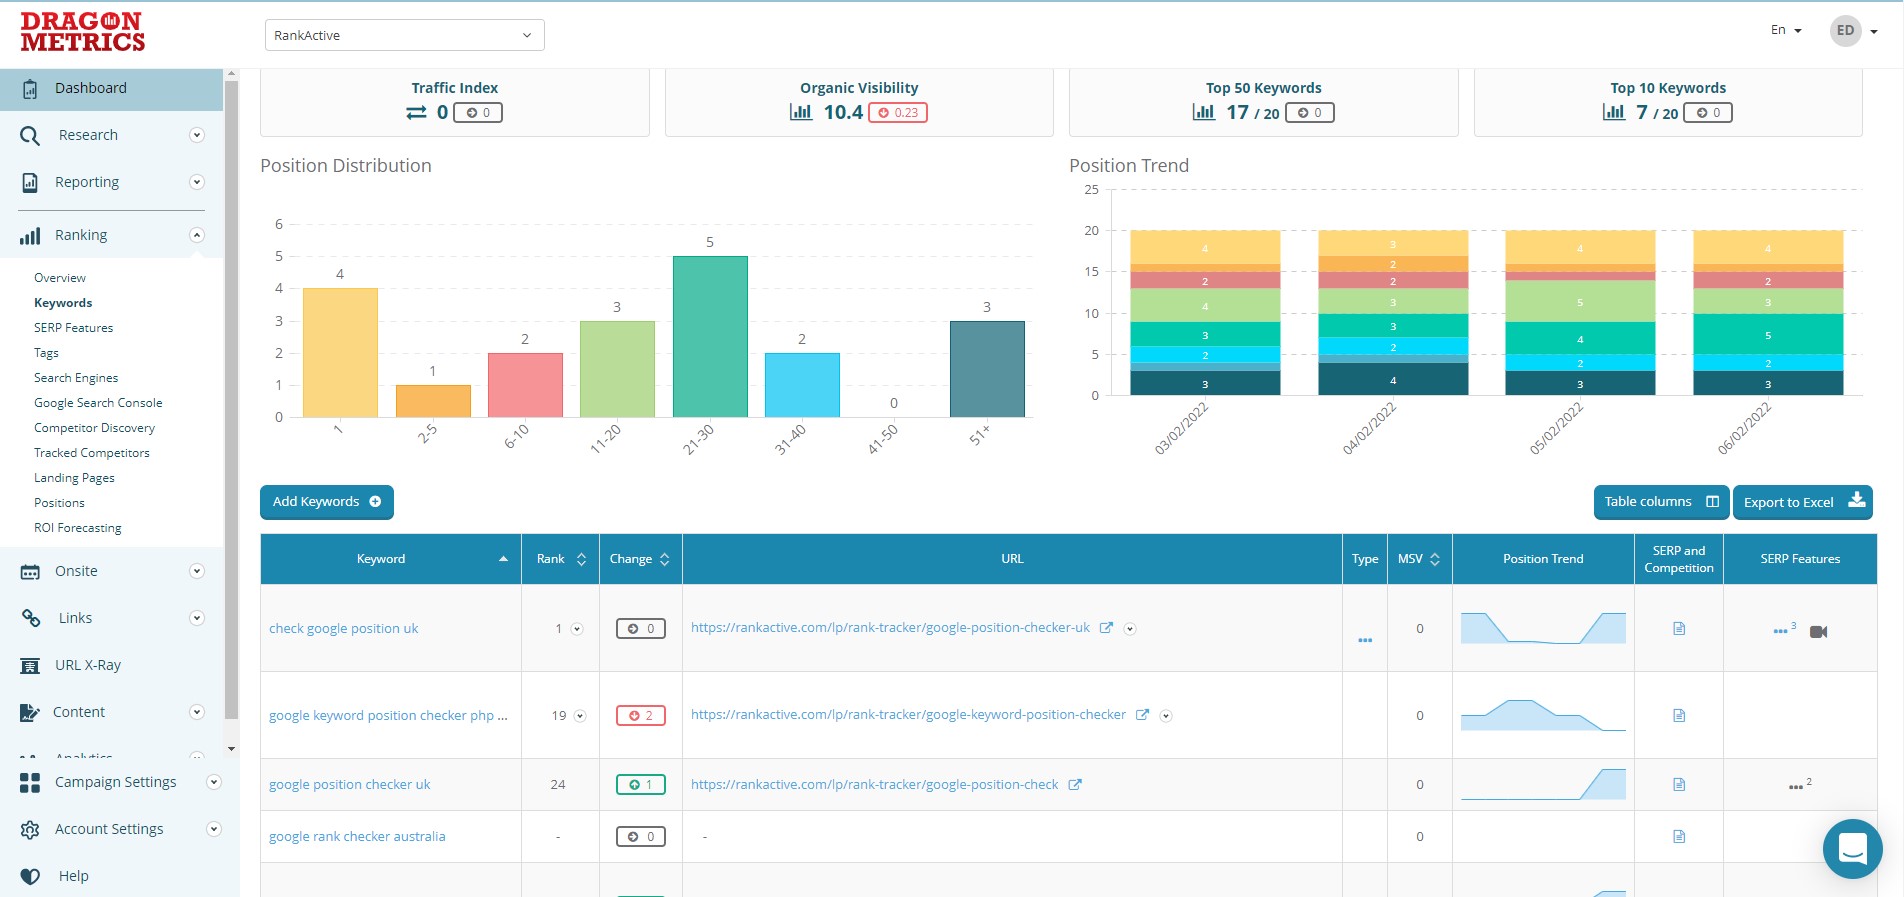Click the URL X-Ray icon
Image resolution: width=1904 pixels, height=897 pixels.
click(30, 665)
